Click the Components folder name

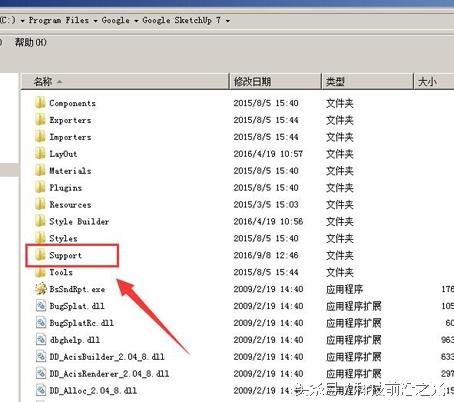72,103
